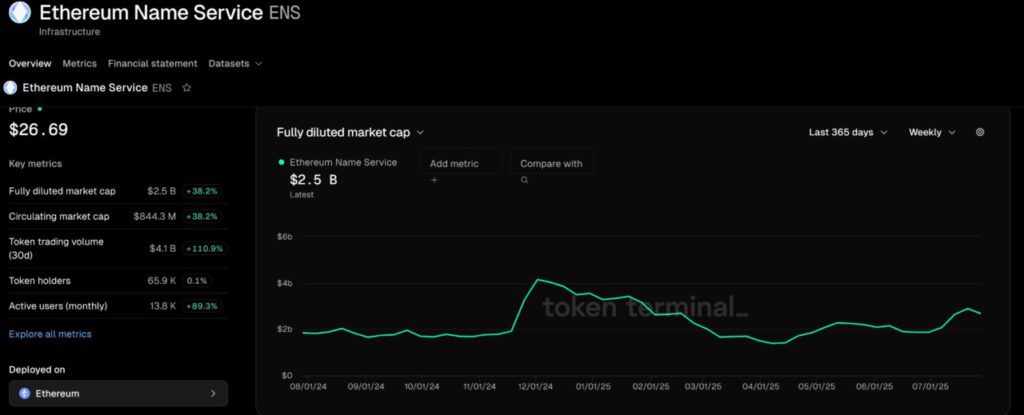Click the small ENS logo beside the star
The image size is (1024, 415).
[x=11, y=88]
